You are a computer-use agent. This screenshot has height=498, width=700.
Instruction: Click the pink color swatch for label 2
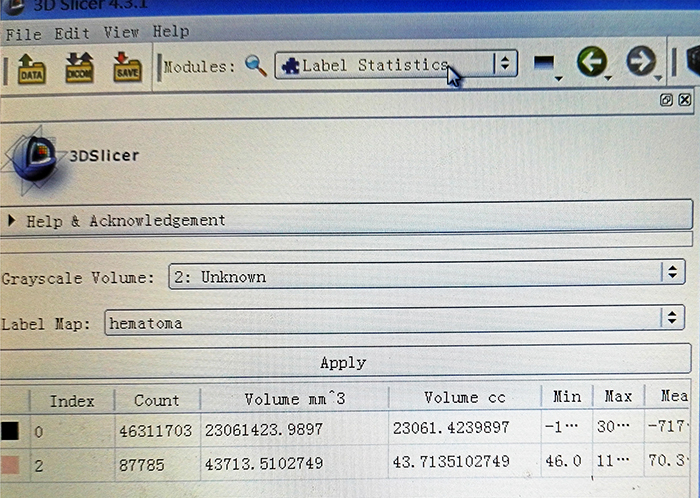[10, 465]
